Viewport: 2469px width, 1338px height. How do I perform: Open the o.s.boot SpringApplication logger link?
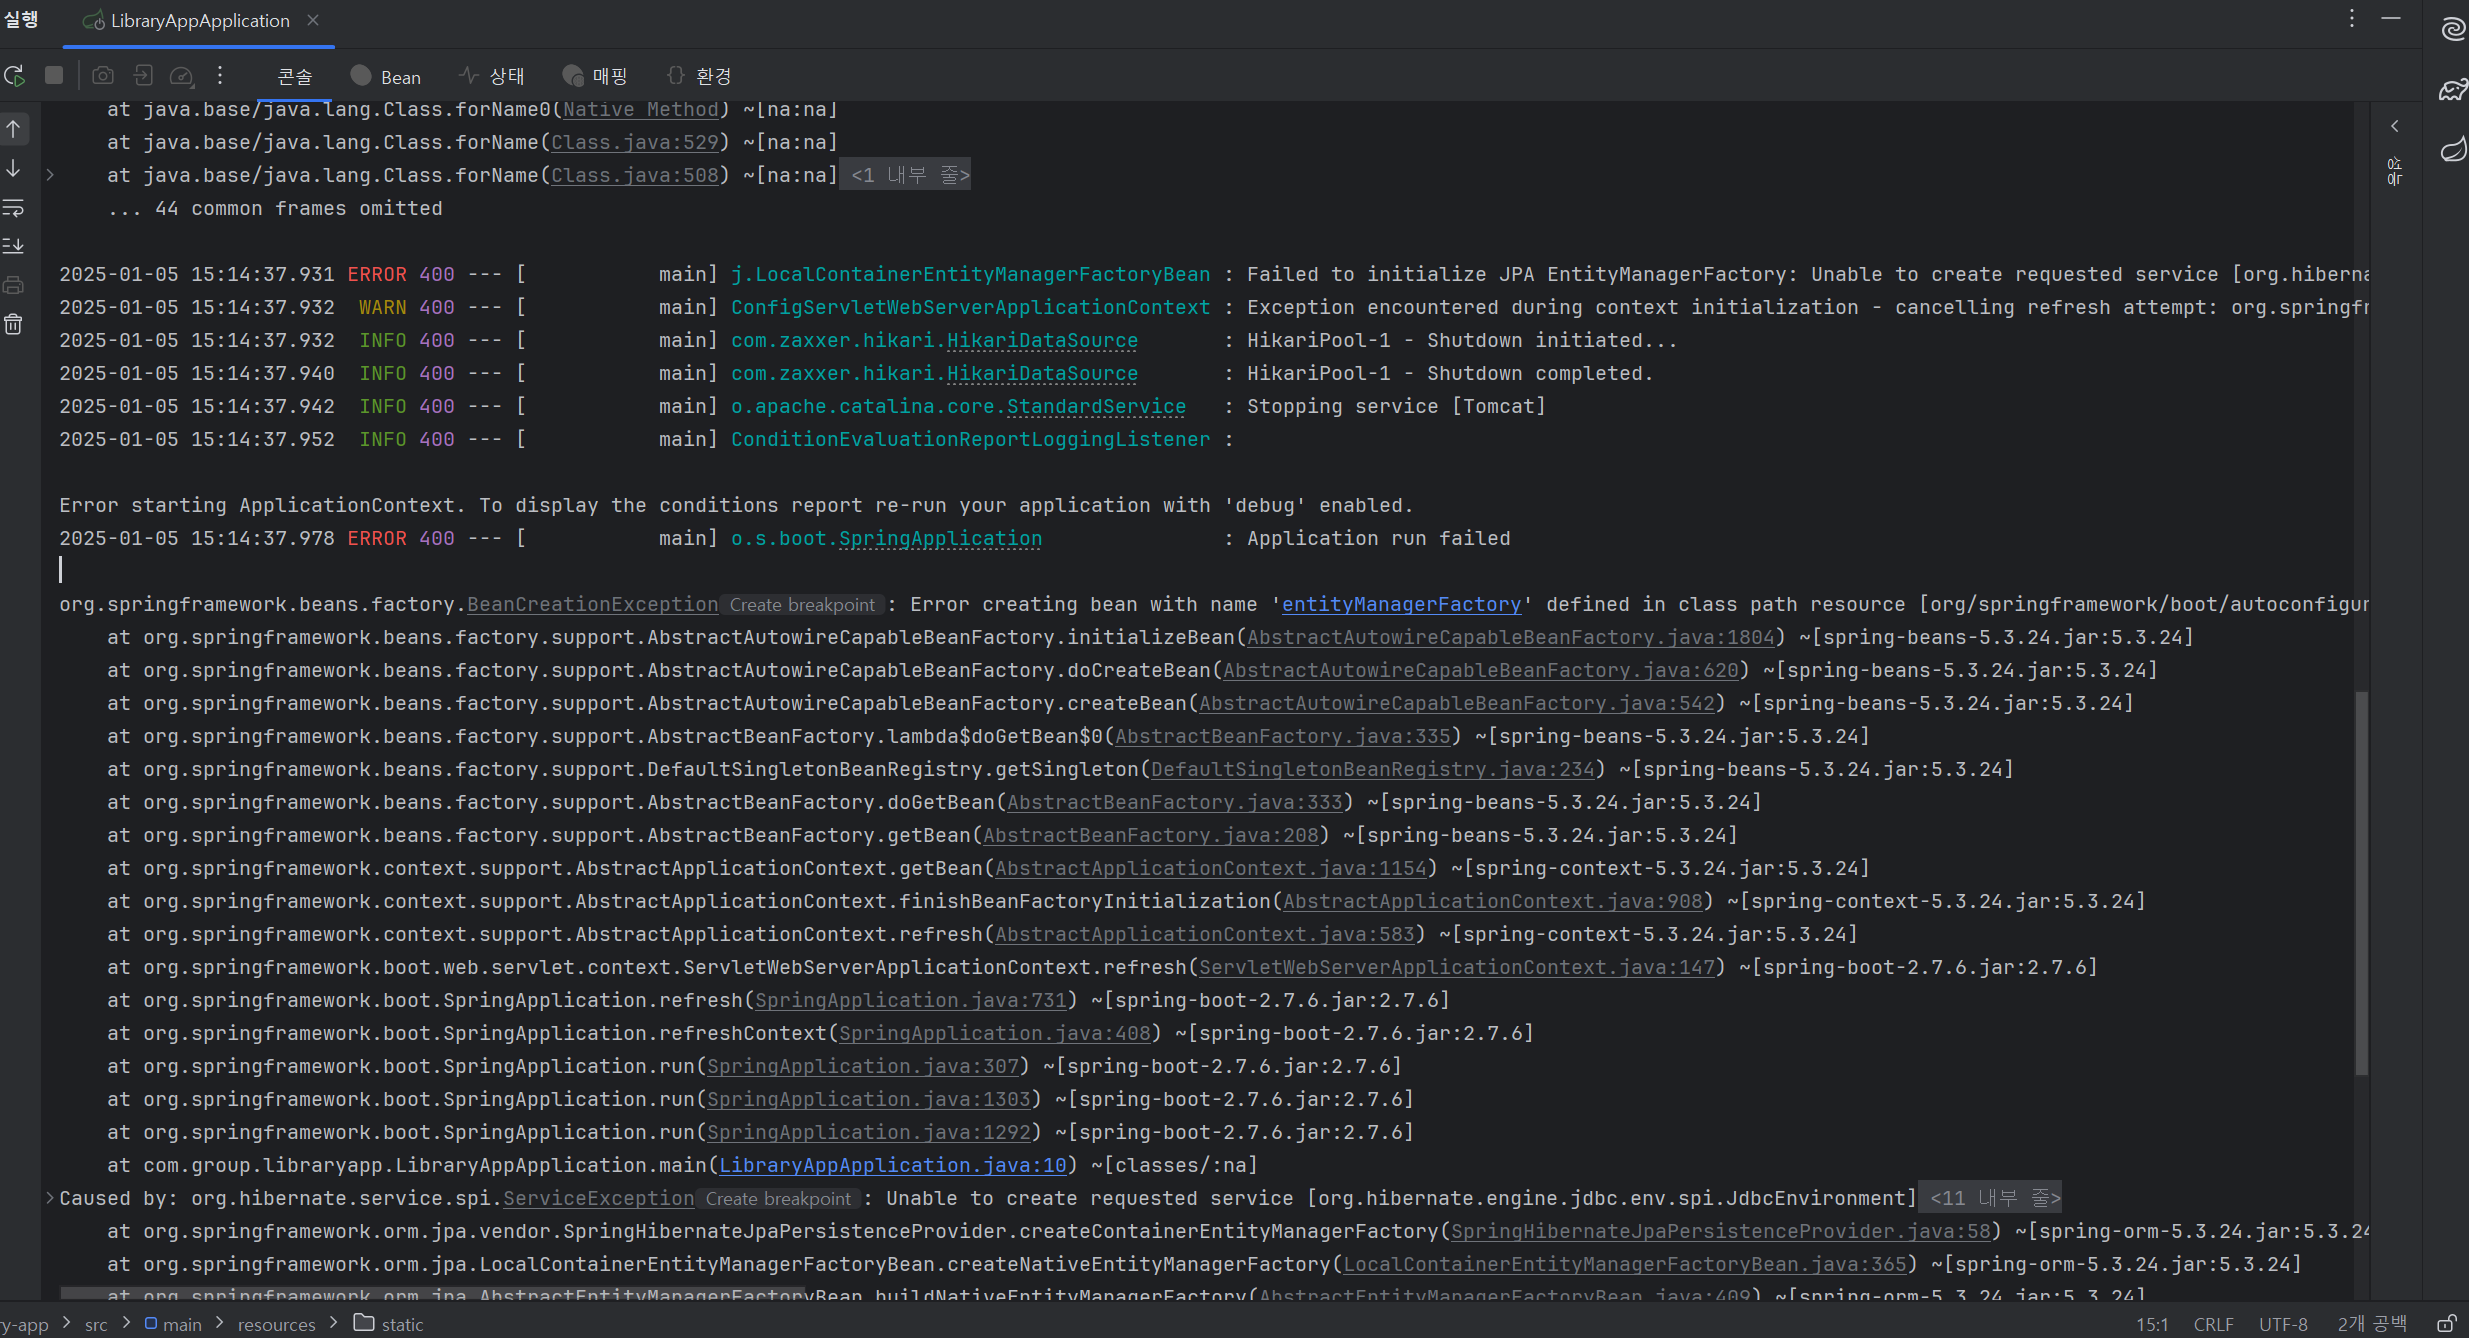(x=940, y=539)
